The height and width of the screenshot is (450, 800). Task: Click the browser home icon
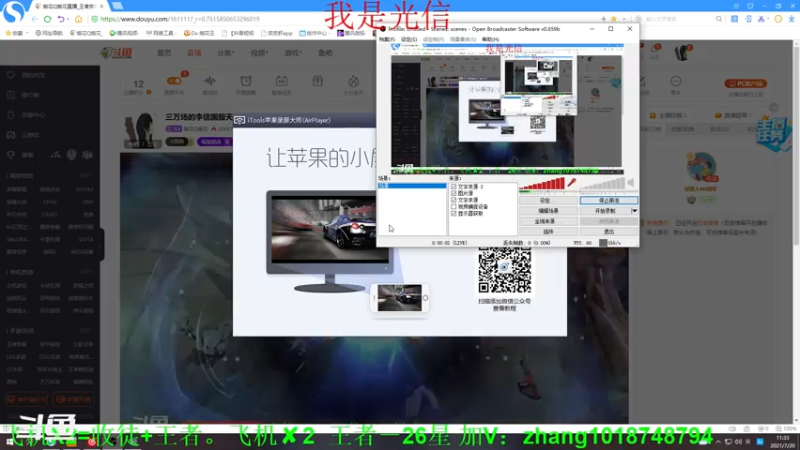(x=78, y=19)
